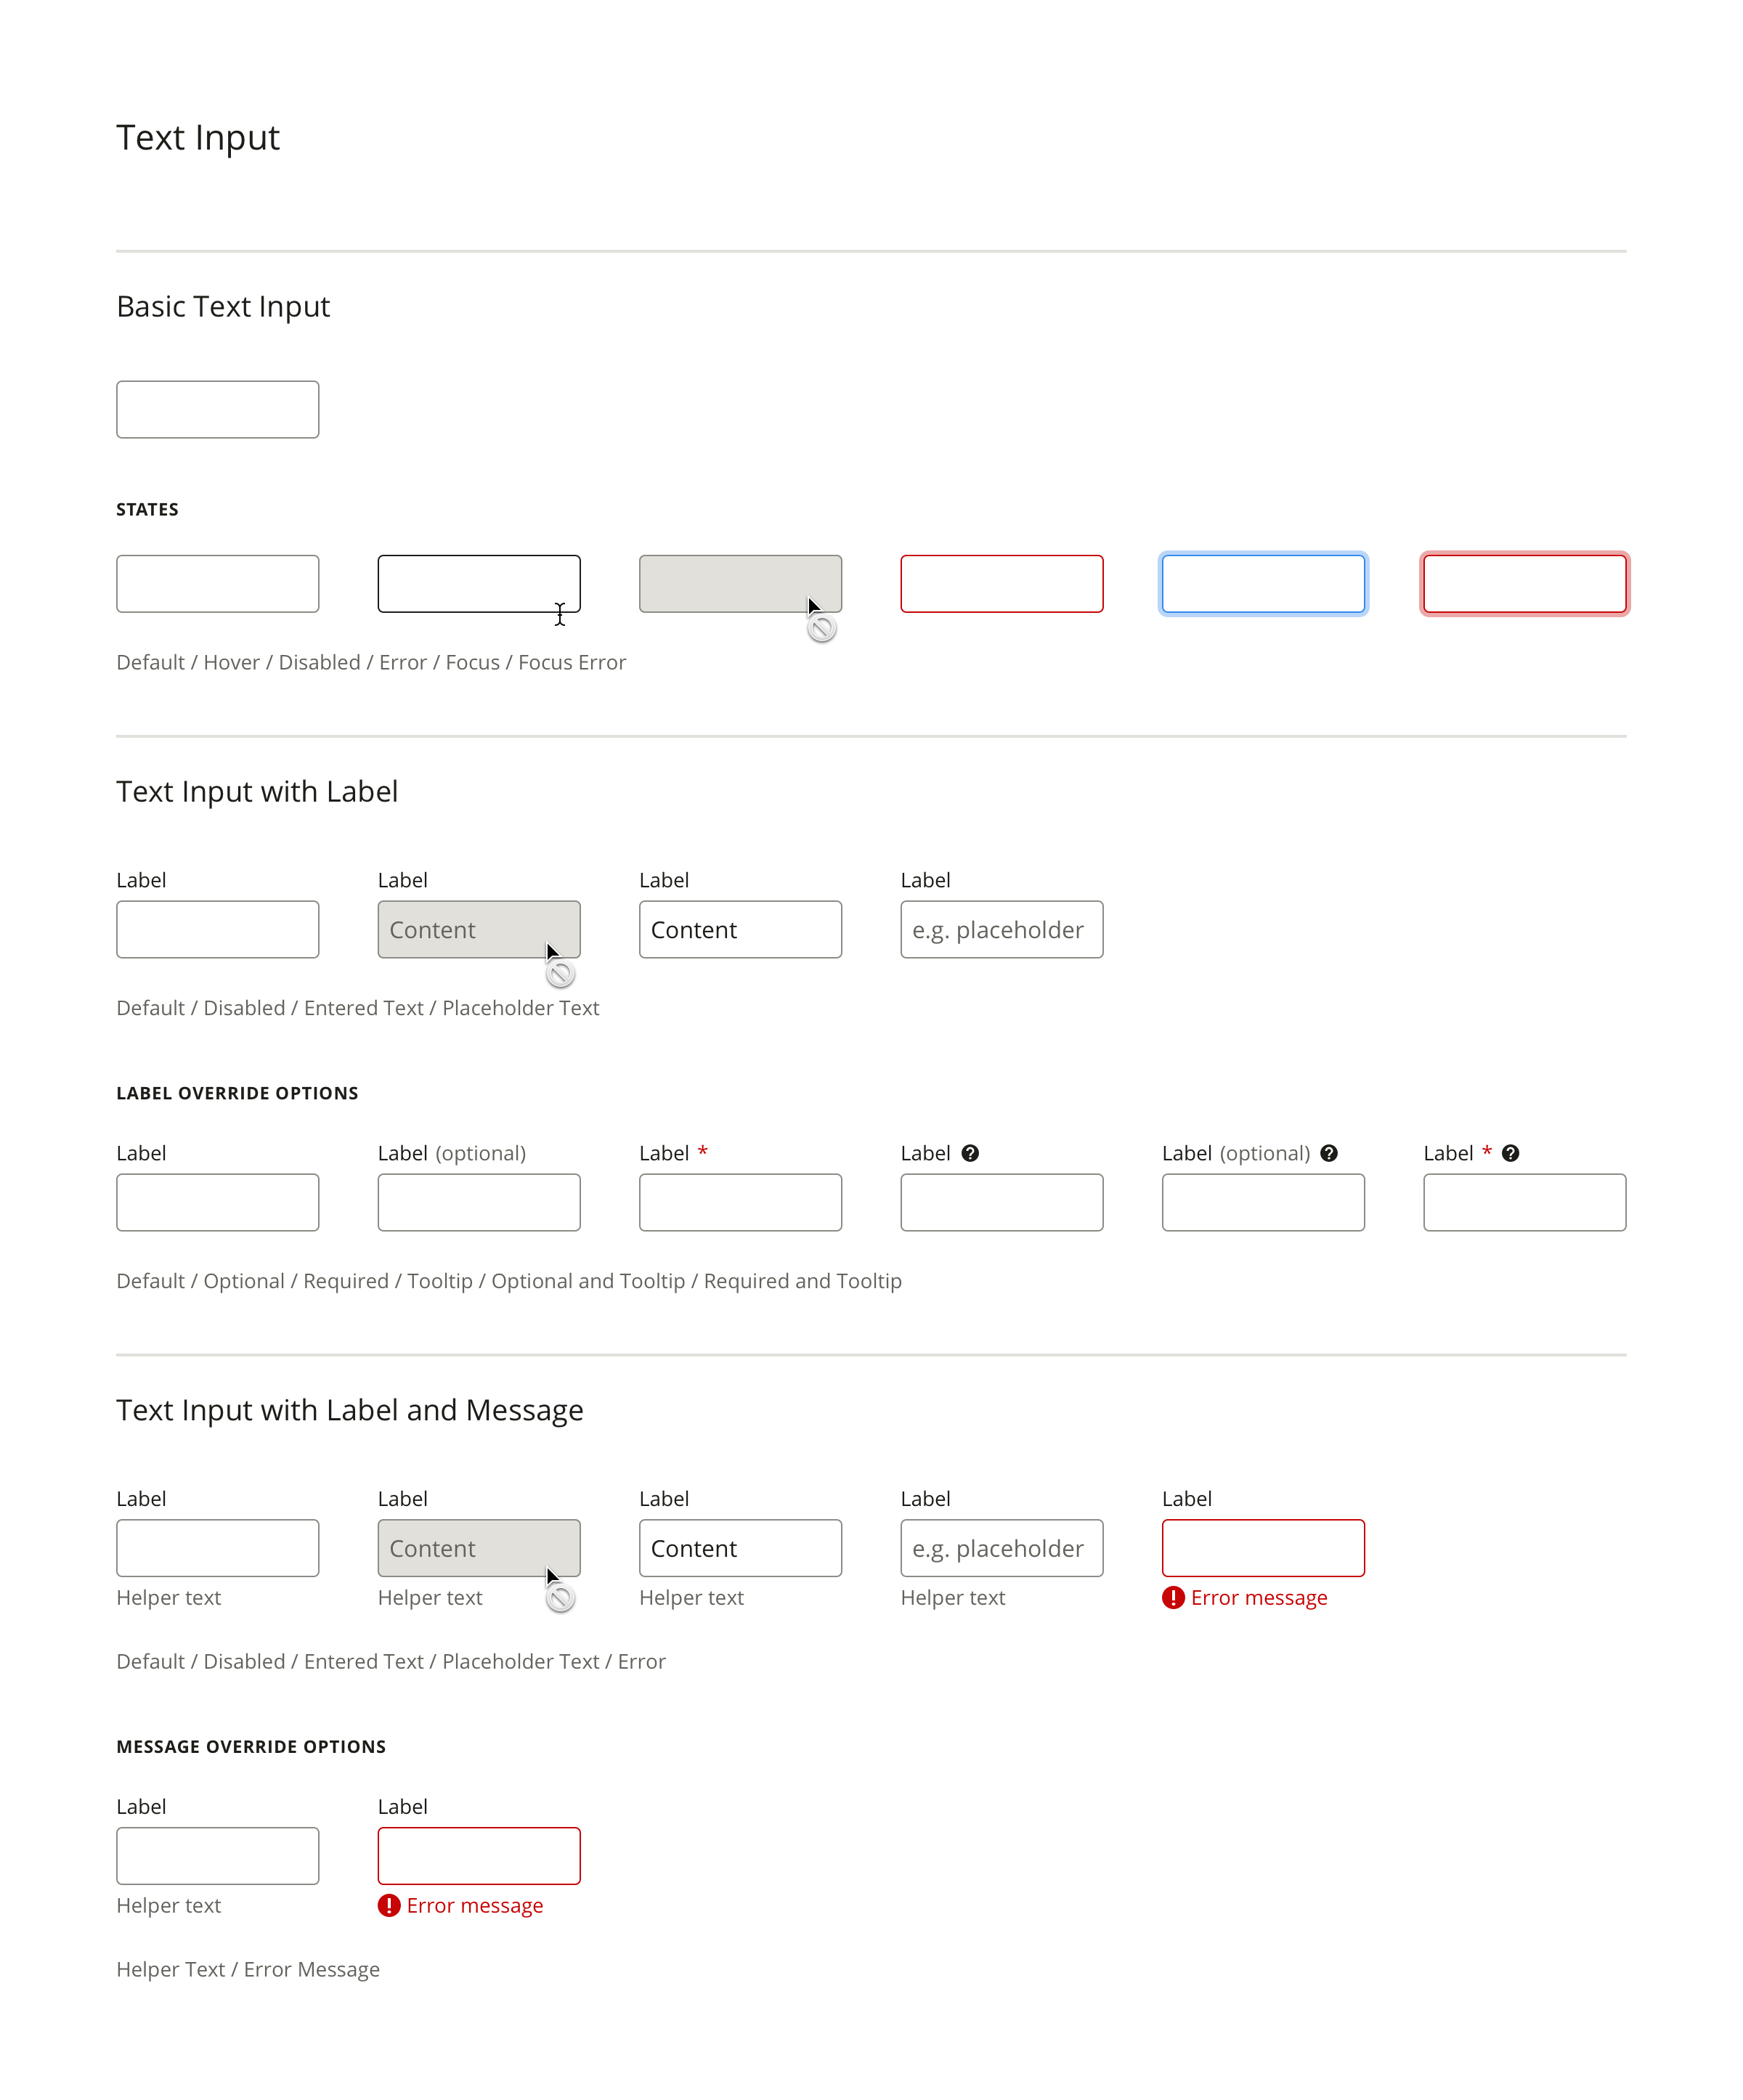Click 'Default / Hover / Disabled / Error' caption
Image resolution: width=1743 pixels, height=2100 pixels.
tap(371, 663)
